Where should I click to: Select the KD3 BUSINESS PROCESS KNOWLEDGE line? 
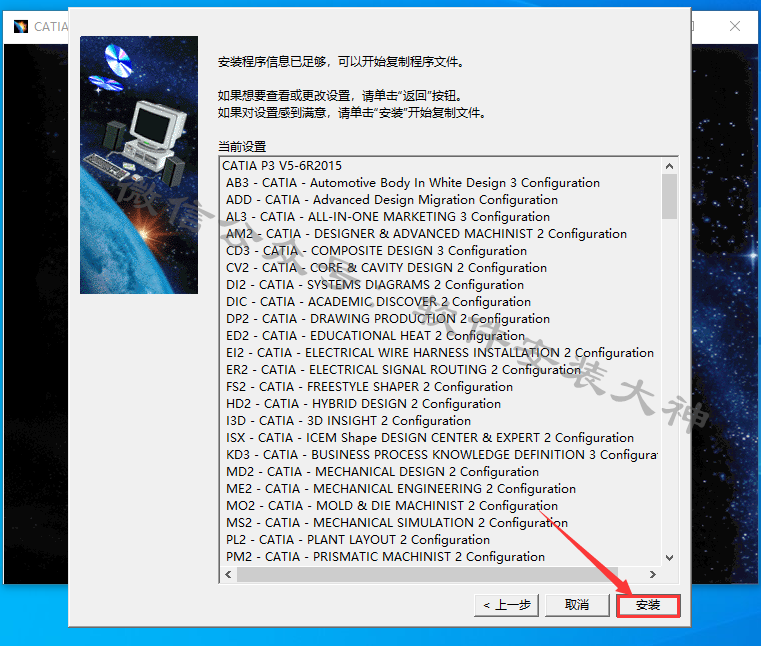click(442, 455)
